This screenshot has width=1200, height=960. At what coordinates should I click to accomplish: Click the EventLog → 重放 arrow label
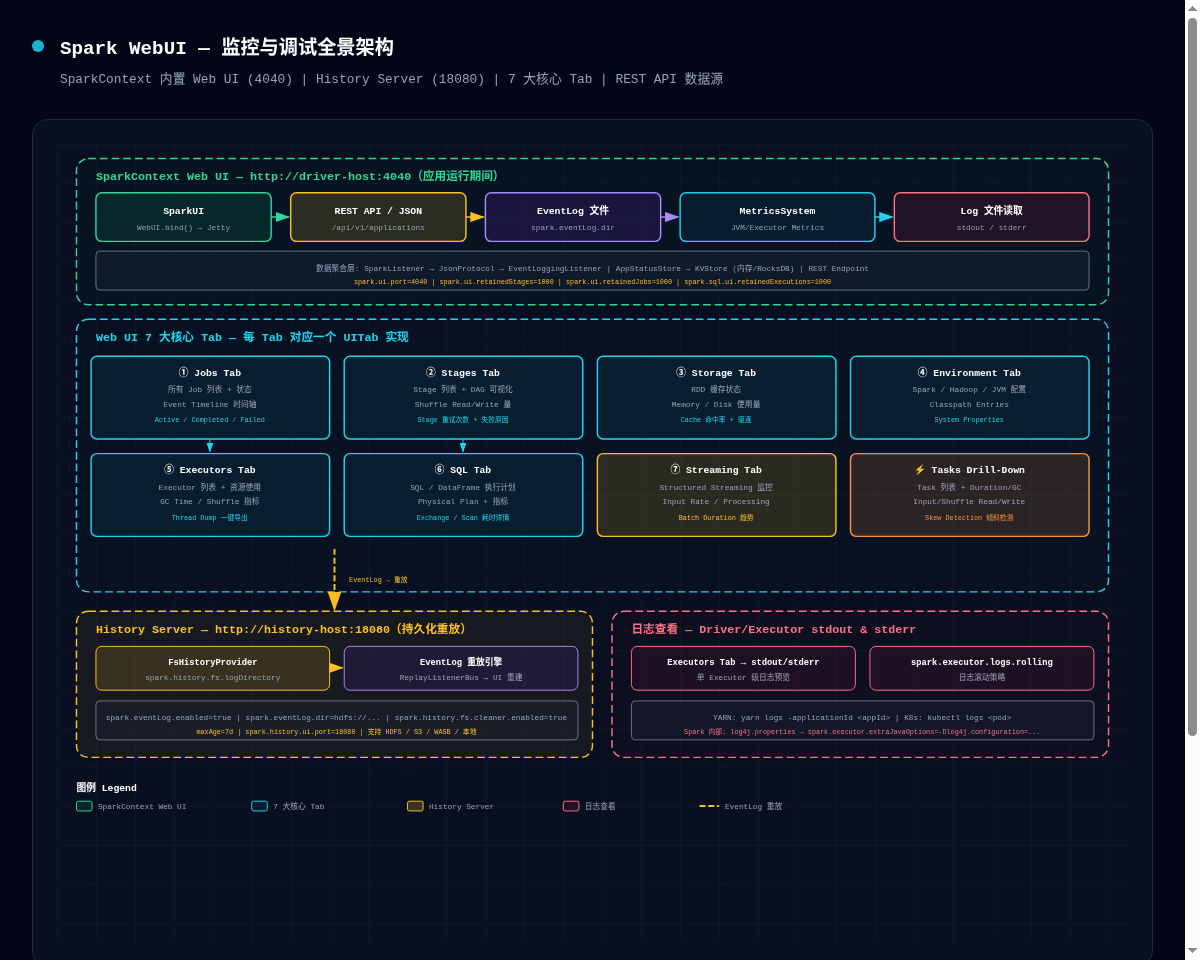point(378,580)
